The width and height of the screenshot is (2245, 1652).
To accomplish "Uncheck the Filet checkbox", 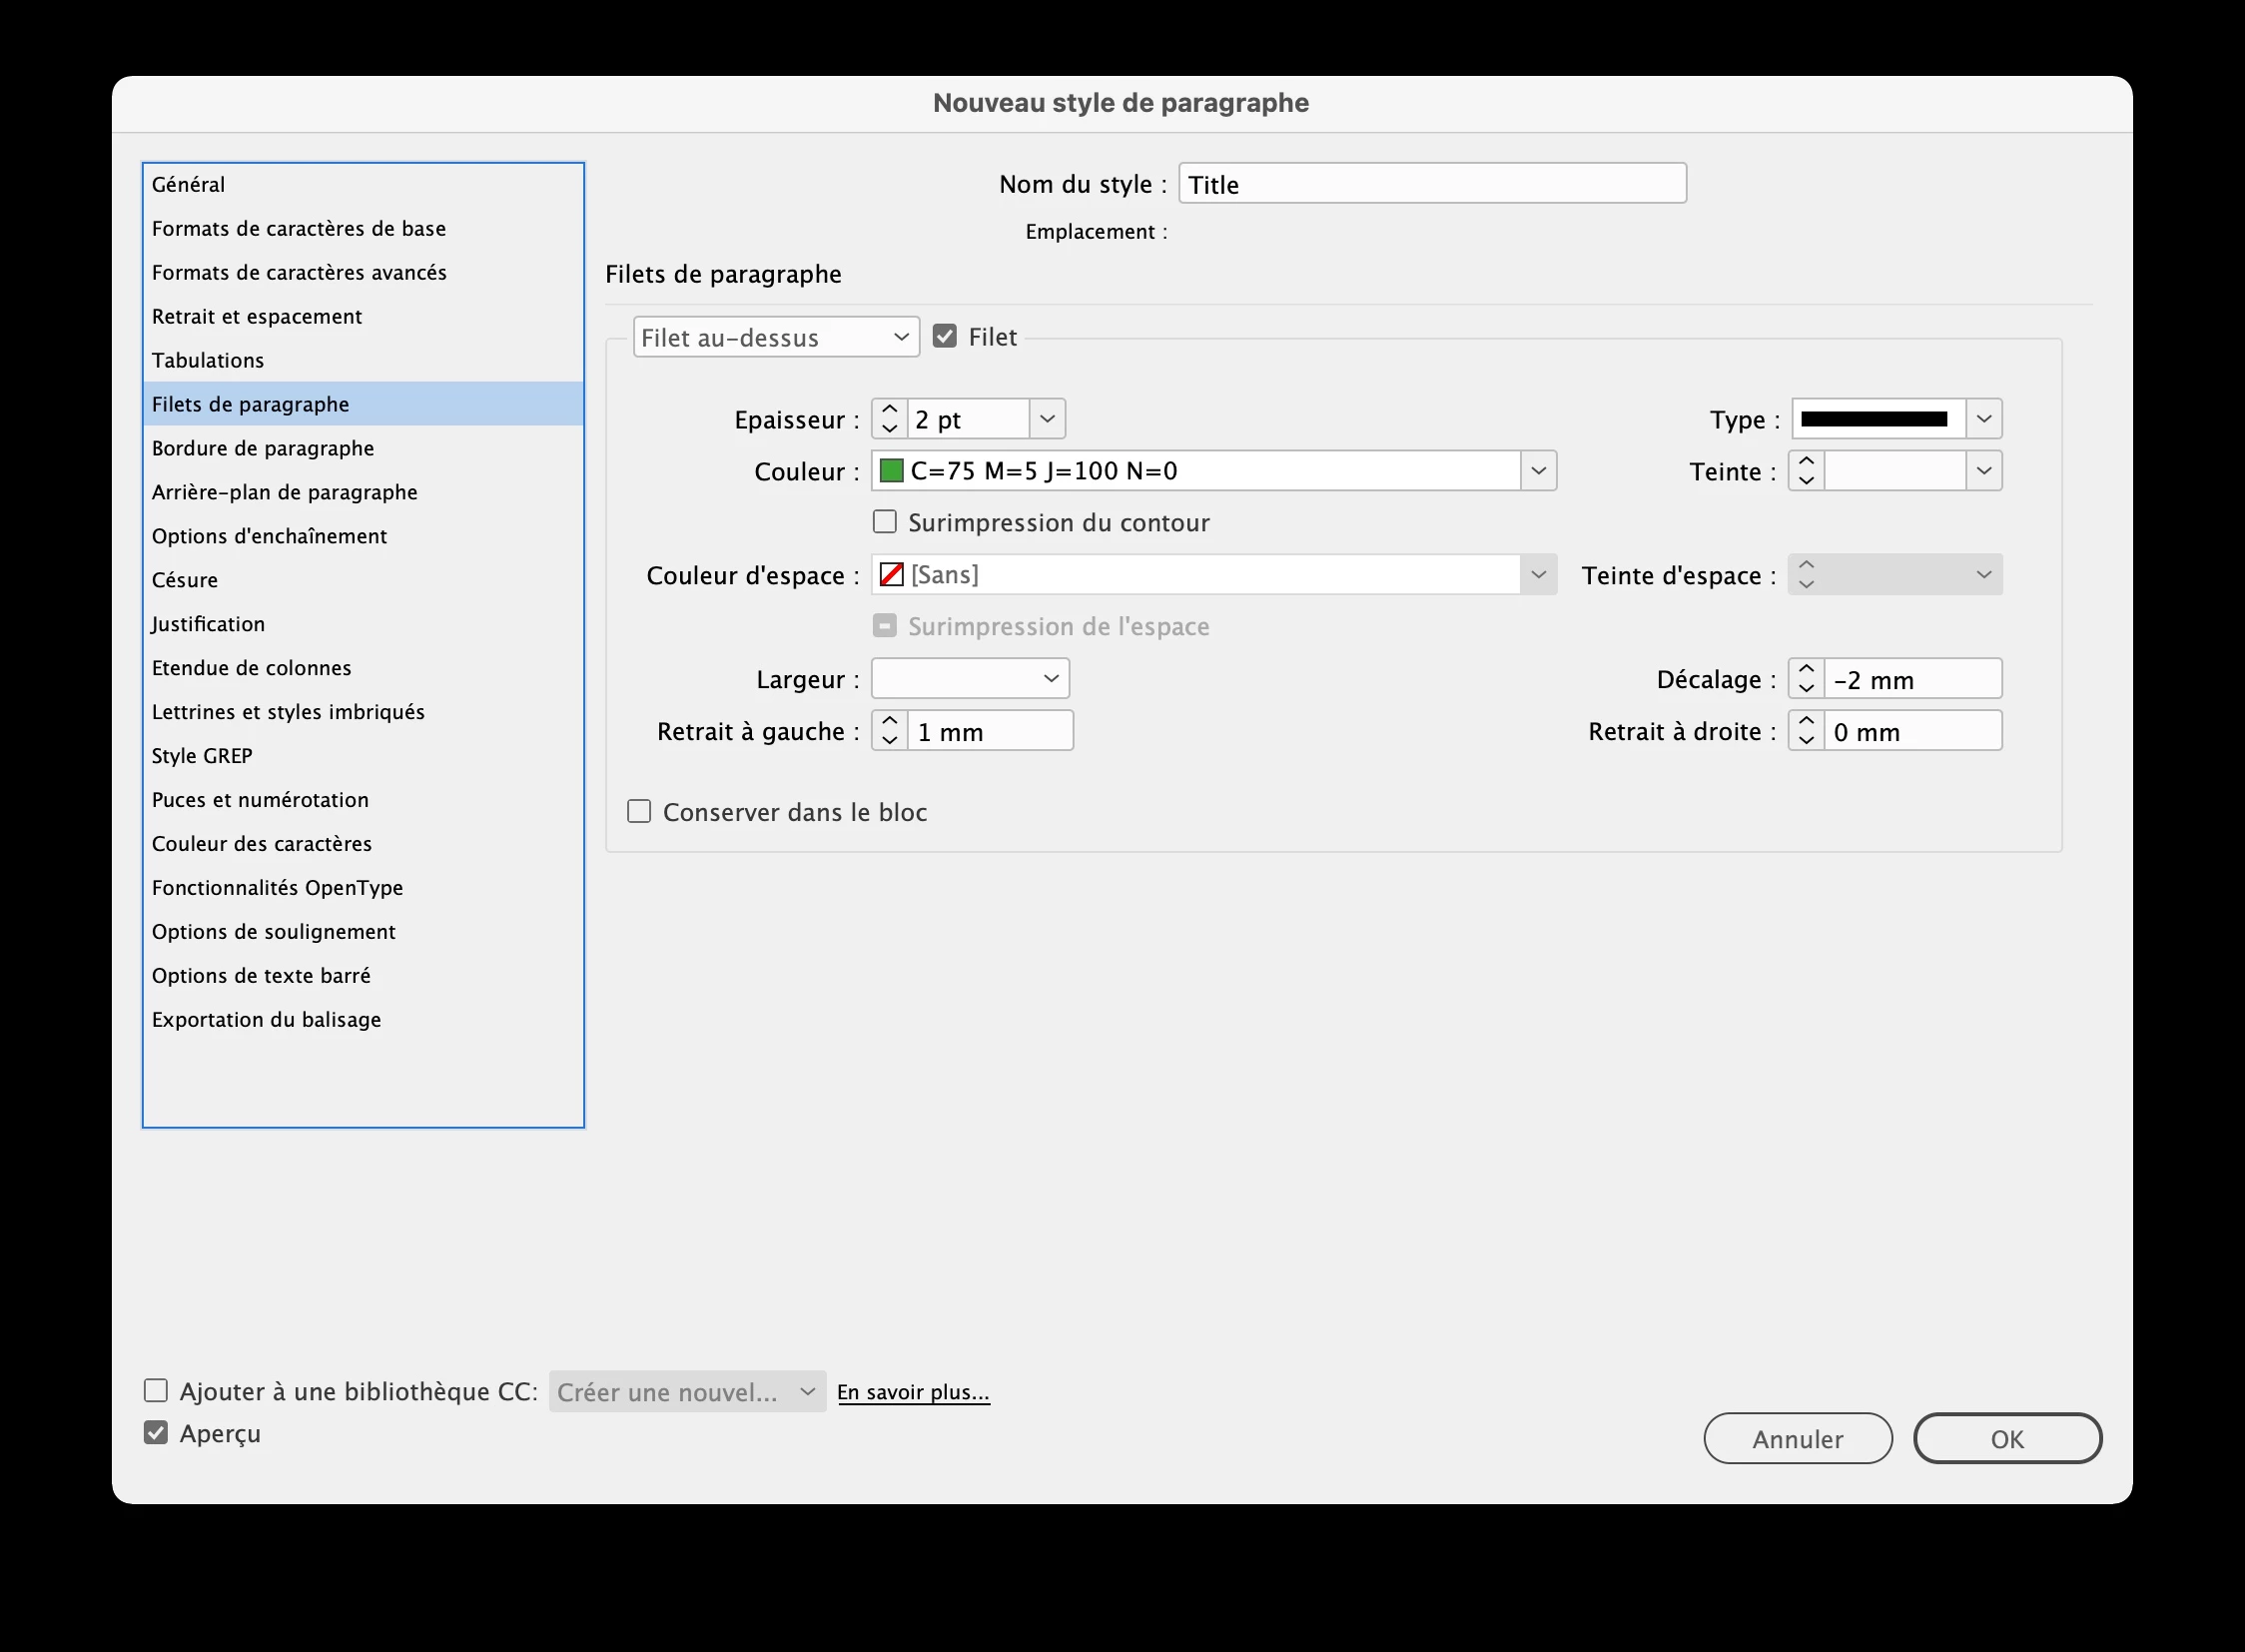I will pos(945,337).
